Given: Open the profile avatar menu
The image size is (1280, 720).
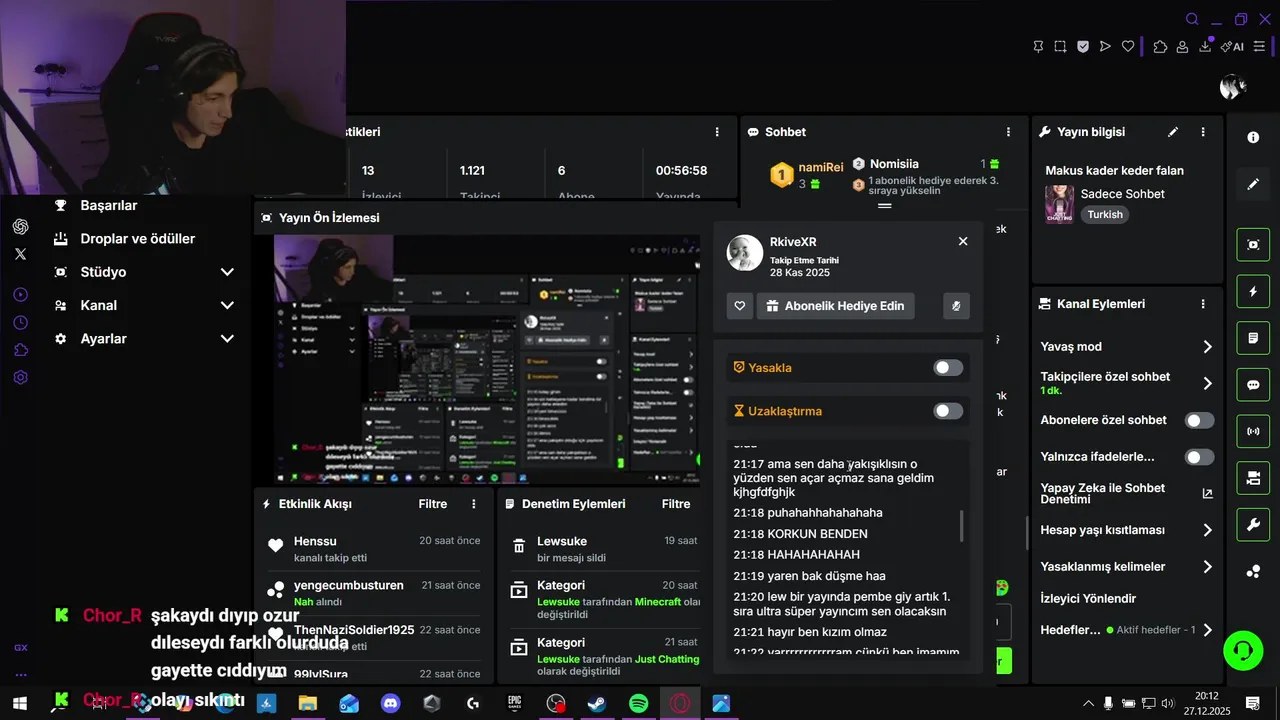Looking at the screenshot, I should pyautogui.click(x=1232, y=87).
